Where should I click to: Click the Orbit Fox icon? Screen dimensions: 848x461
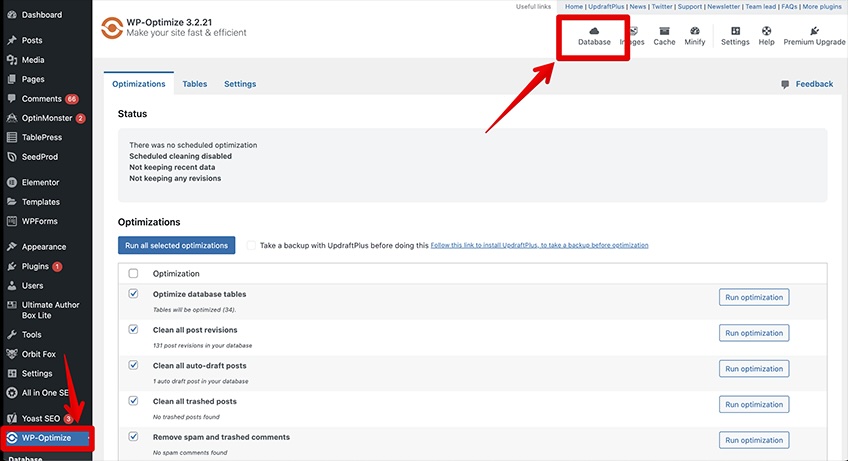coord(12,354)
